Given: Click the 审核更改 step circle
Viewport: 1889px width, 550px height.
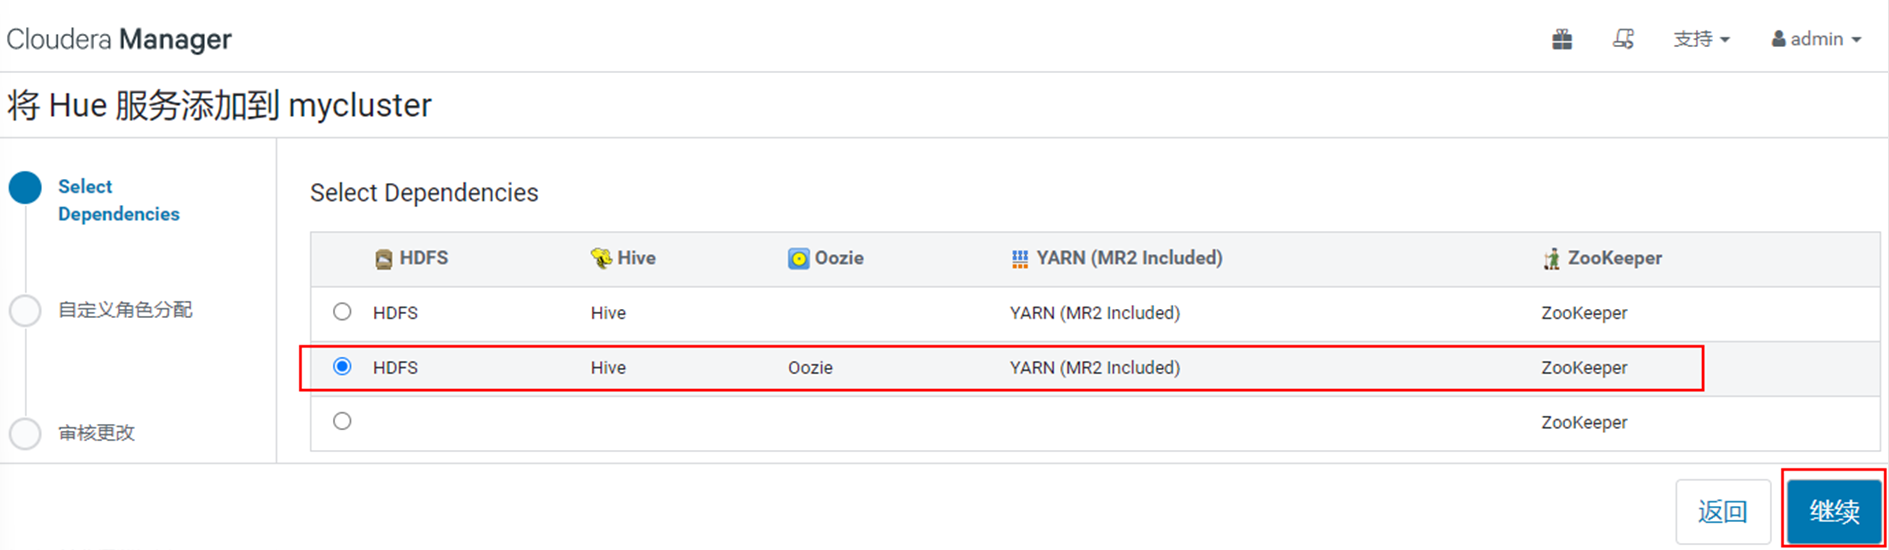Looking at the screenshot, I should [x=25, y=433].
